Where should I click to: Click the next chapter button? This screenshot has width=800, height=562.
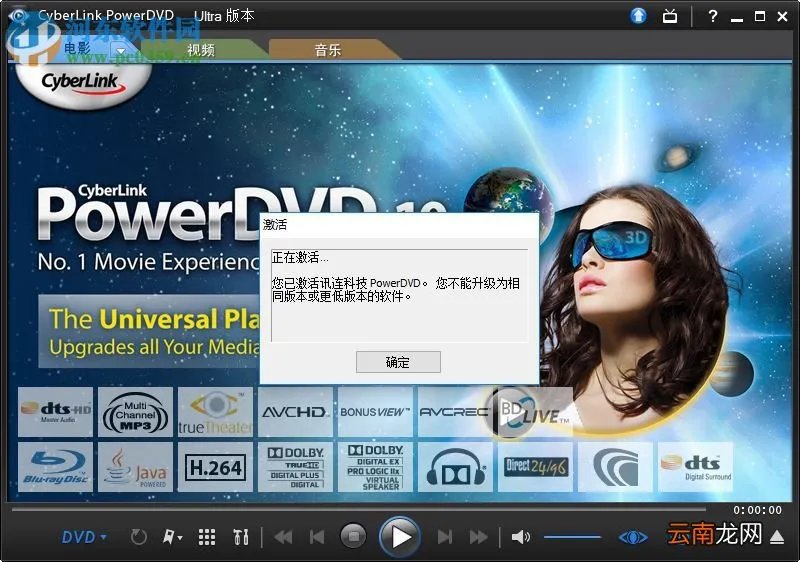click(445, 537)
